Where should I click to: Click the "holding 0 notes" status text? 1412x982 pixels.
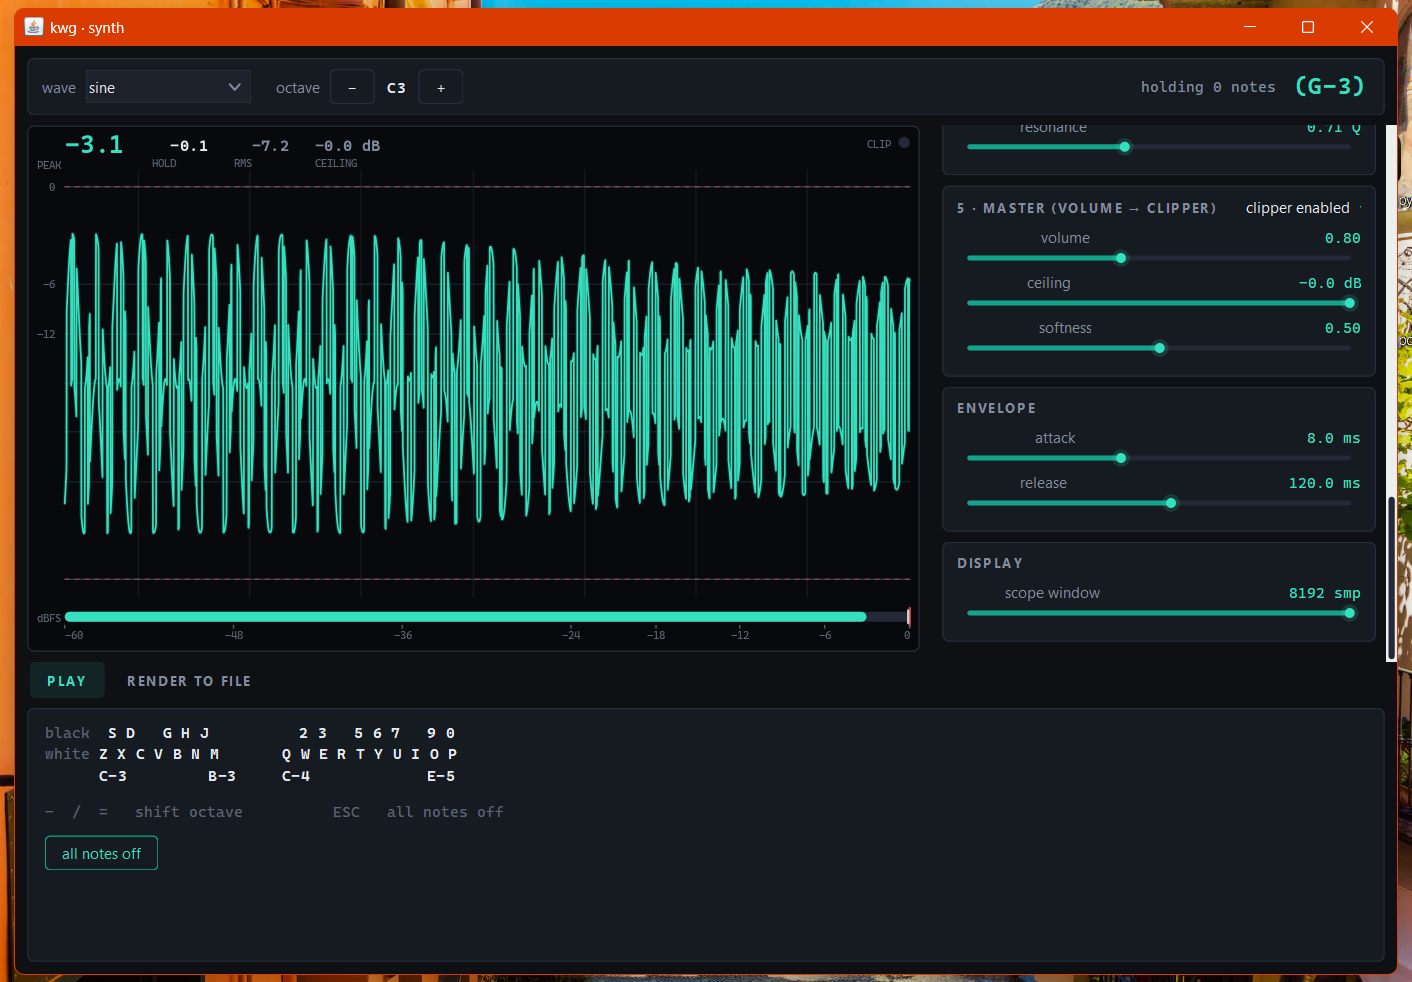point(1208,87)
